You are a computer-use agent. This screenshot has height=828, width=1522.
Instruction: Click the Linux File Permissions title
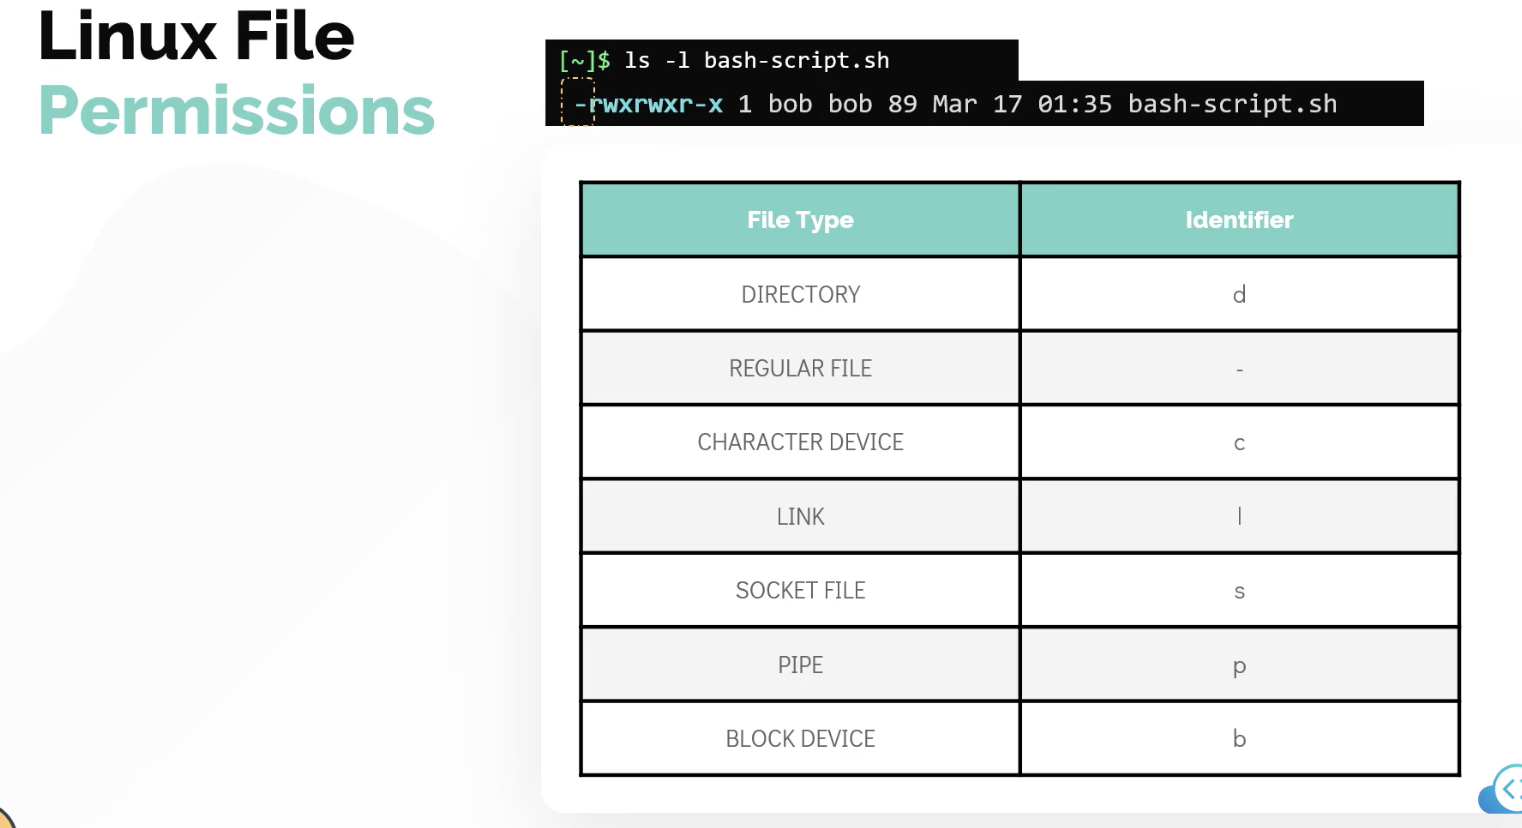pos(236,73)
